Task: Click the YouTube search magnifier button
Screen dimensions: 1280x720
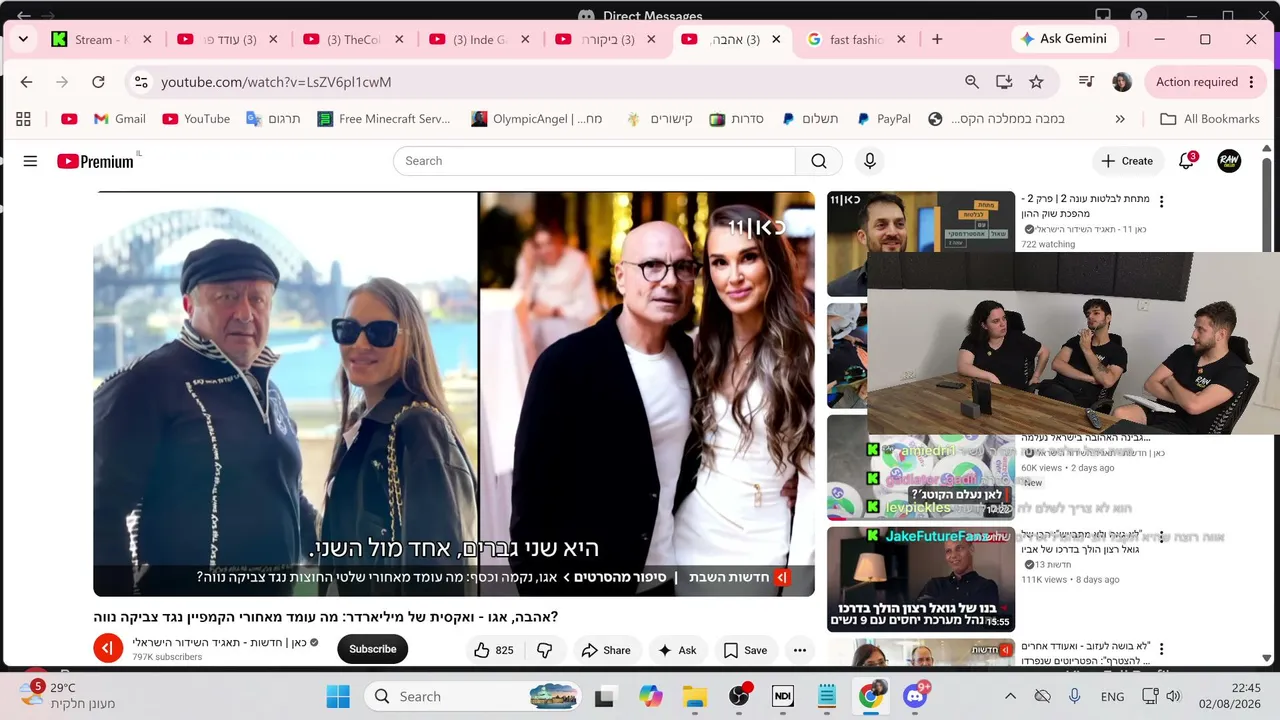Action: coord(819,161)
